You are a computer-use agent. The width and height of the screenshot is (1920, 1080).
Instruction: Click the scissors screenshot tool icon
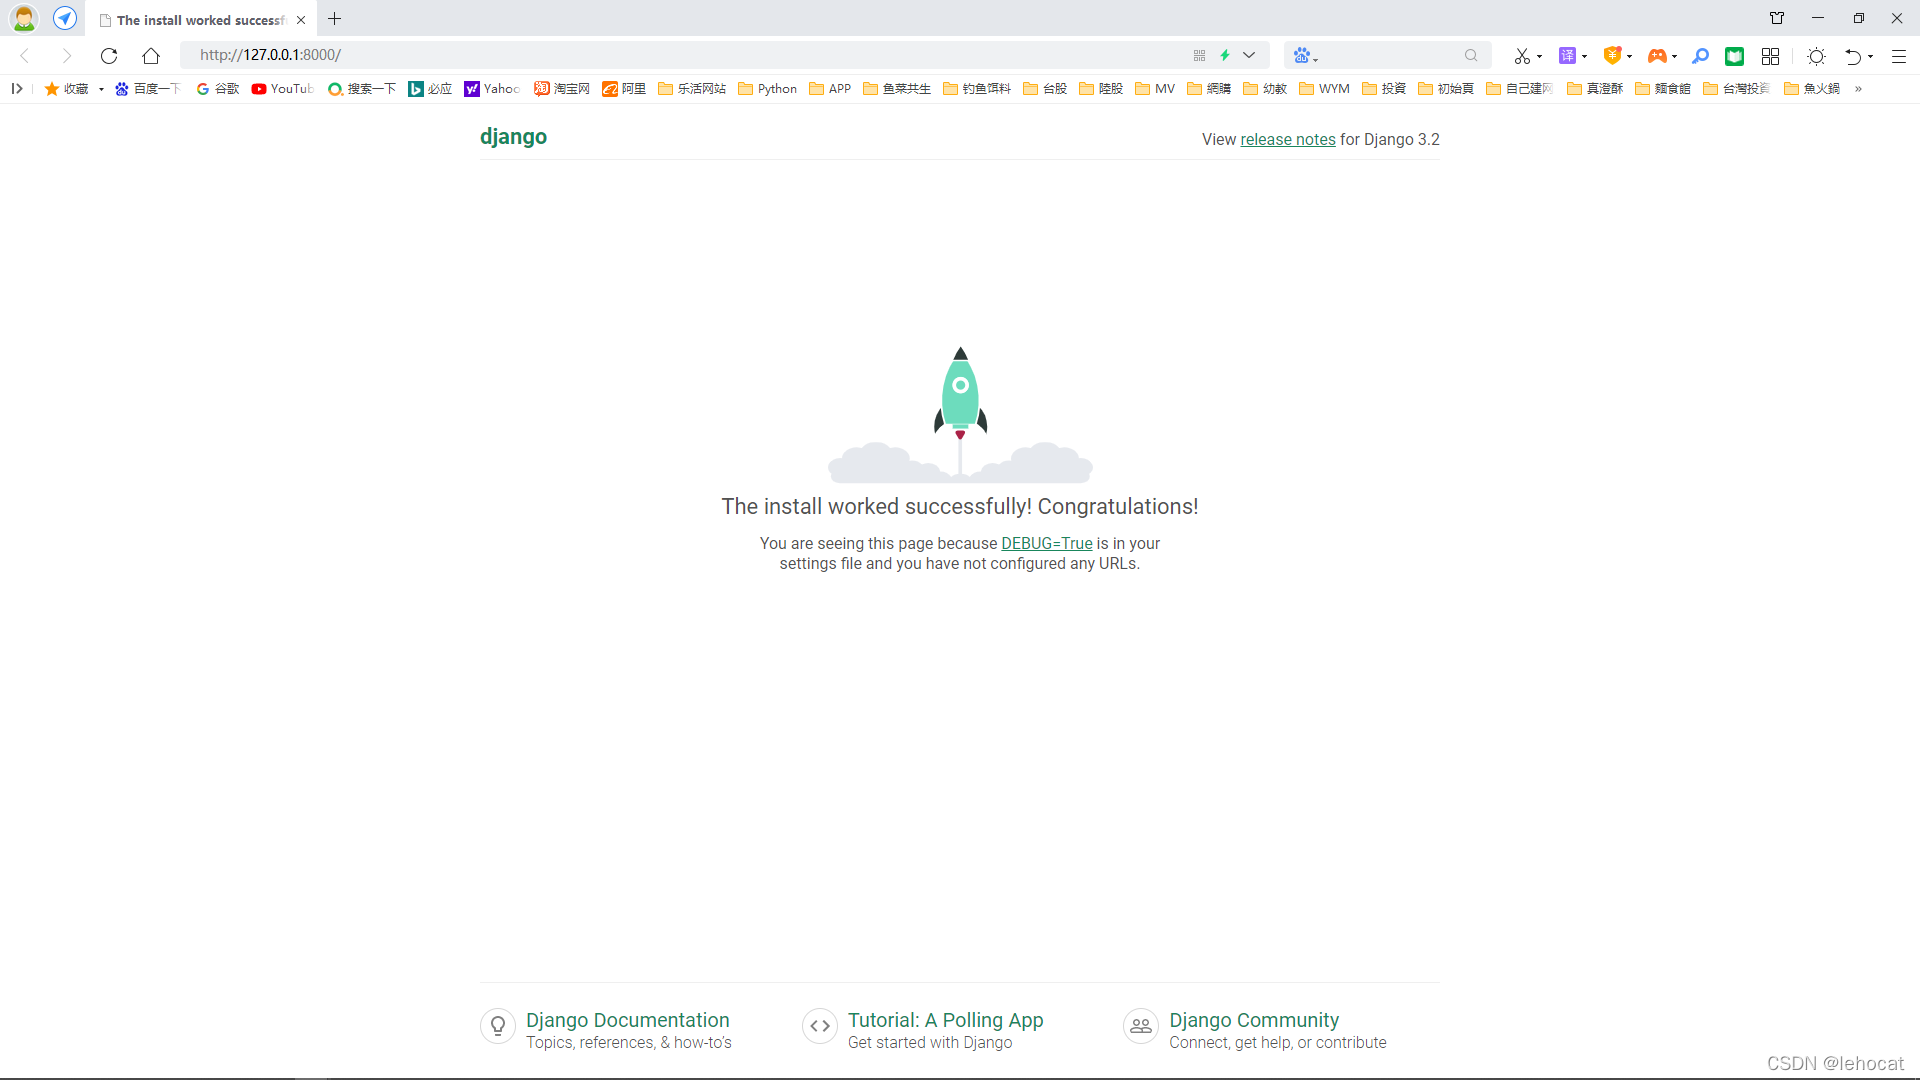point(1521,56)
